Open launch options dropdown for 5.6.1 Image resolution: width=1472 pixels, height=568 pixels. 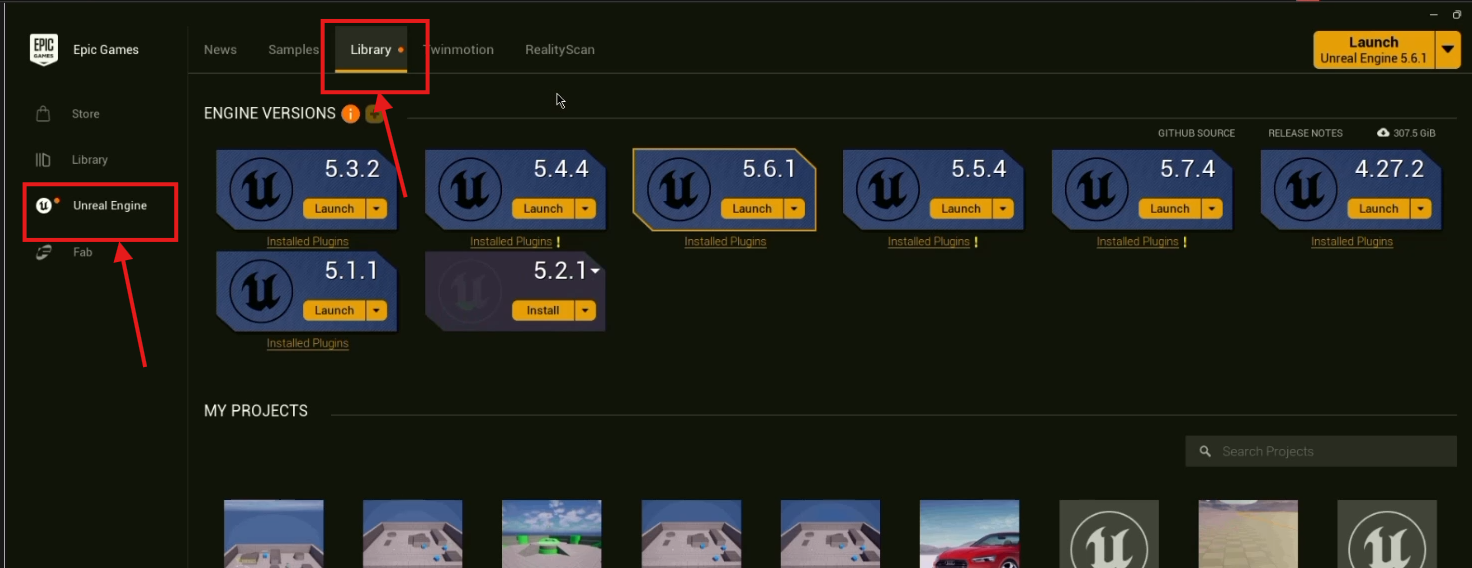click(x=795, y=209)
